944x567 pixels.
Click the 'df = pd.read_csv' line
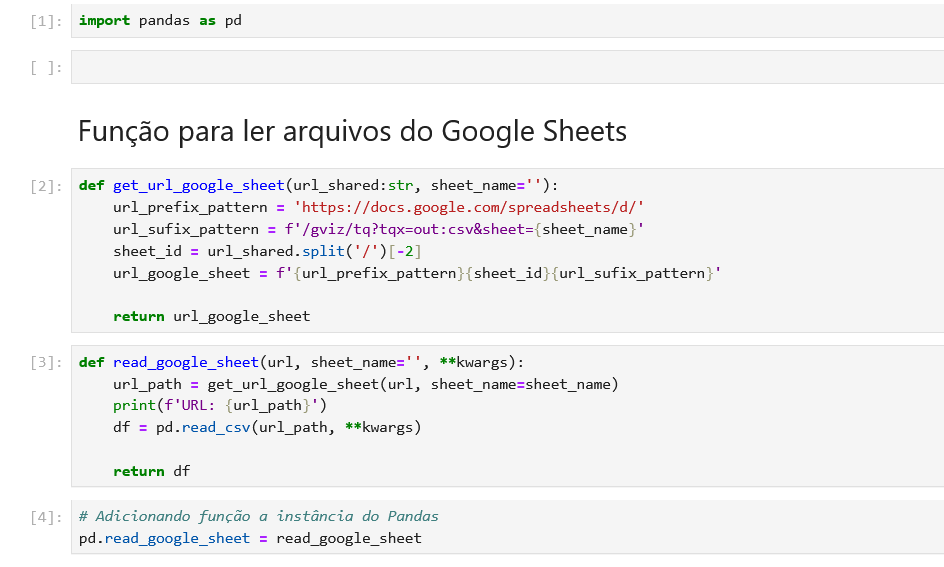(267, 427)
